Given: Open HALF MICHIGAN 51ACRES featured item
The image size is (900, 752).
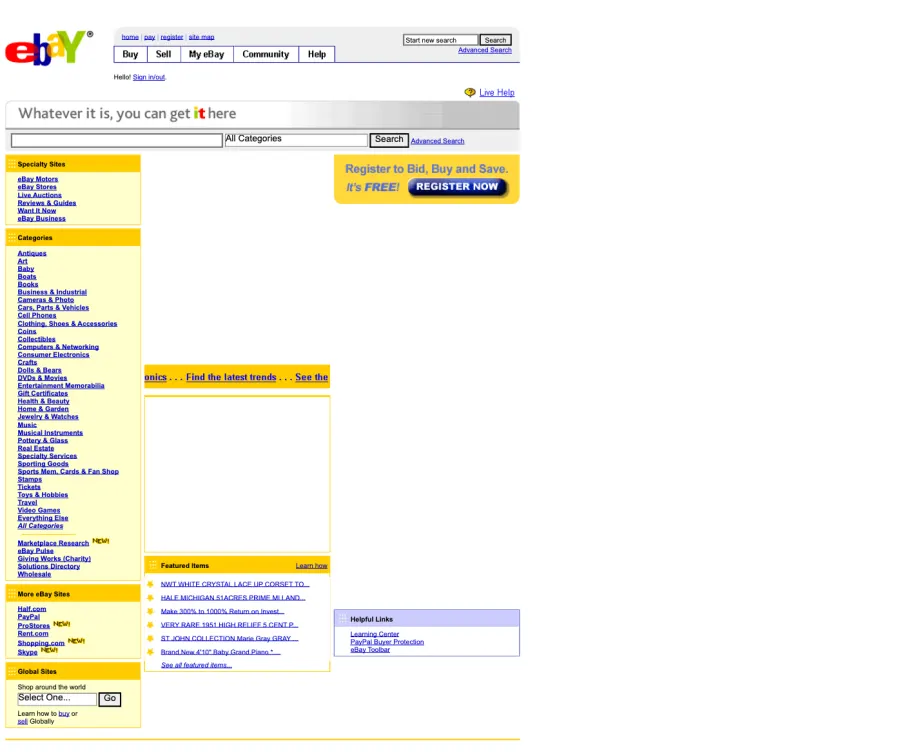Looking at the screenshot, I should [x=233, y=598].
